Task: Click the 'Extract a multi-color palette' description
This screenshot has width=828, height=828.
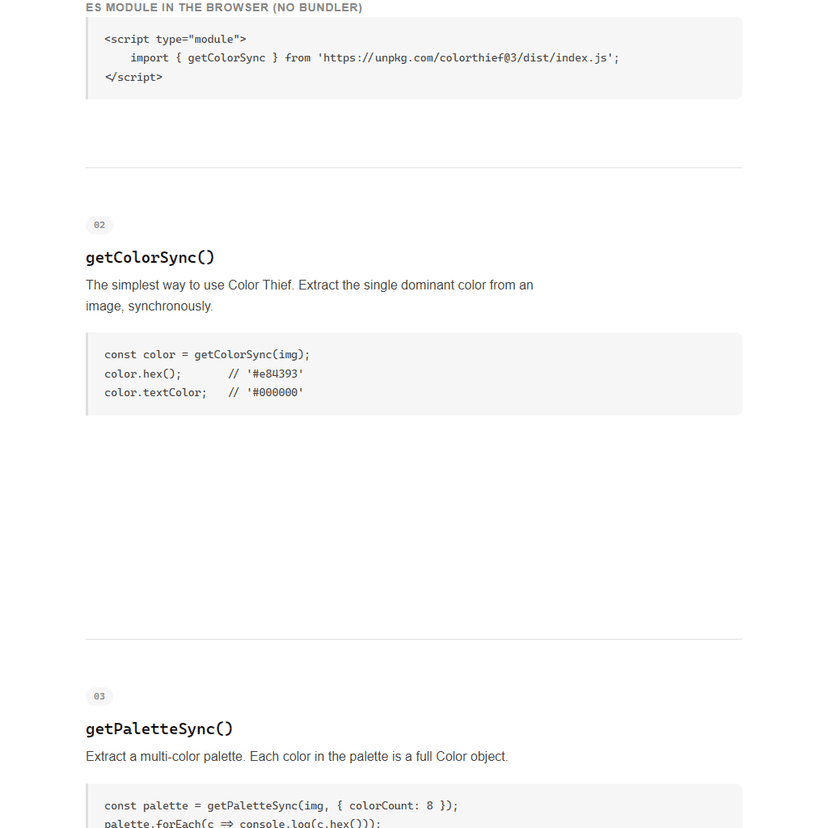Action: click(x=297, y=757)
